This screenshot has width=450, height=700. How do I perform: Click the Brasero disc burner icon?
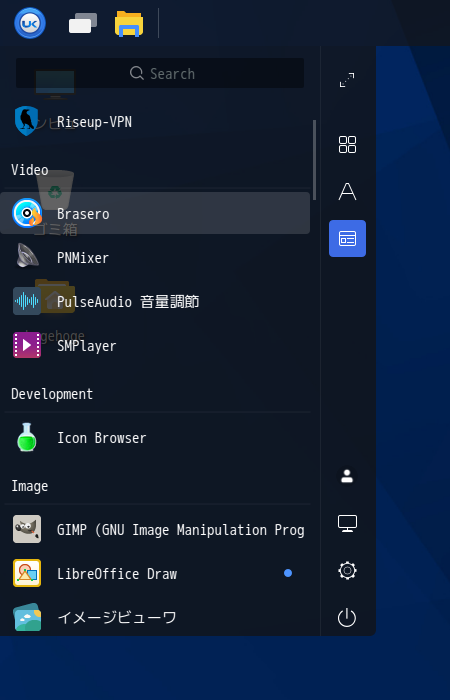click(x=27, y=213)
